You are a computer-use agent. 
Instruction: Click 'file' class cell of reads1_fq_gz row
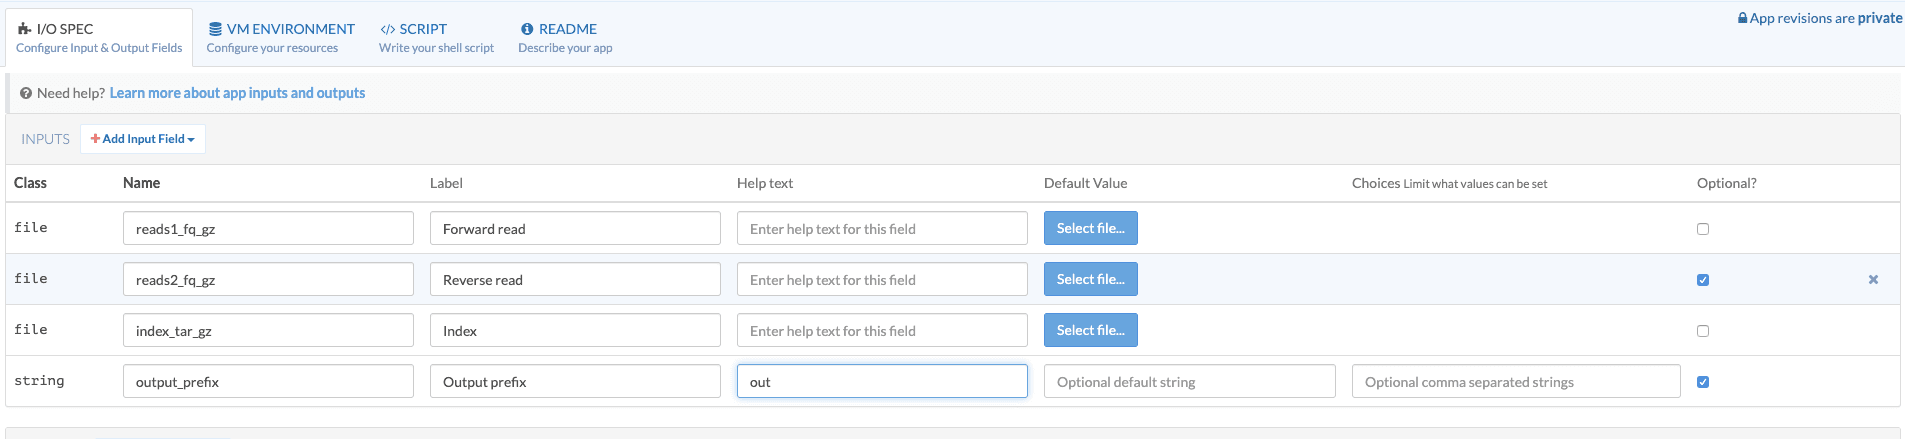31,228
